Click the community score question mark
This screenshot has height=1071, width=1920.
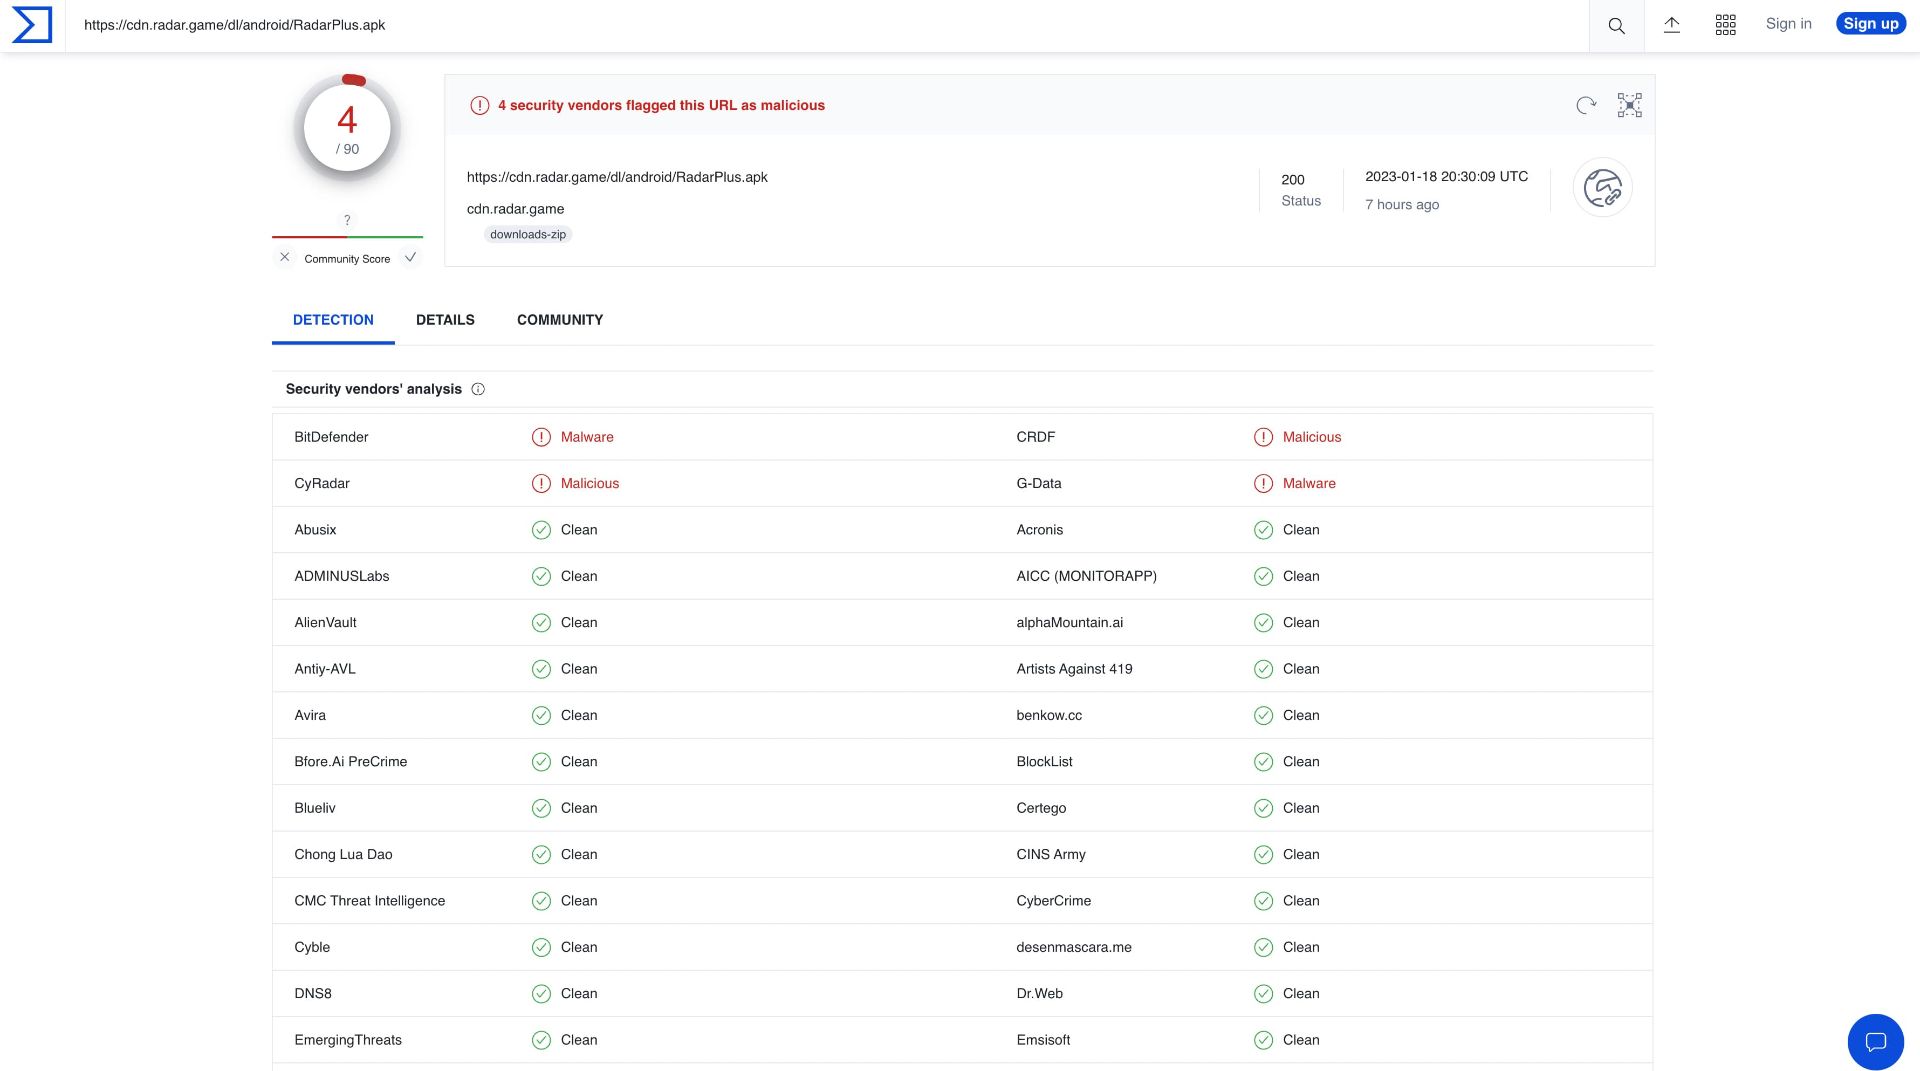tap(347, 220)
